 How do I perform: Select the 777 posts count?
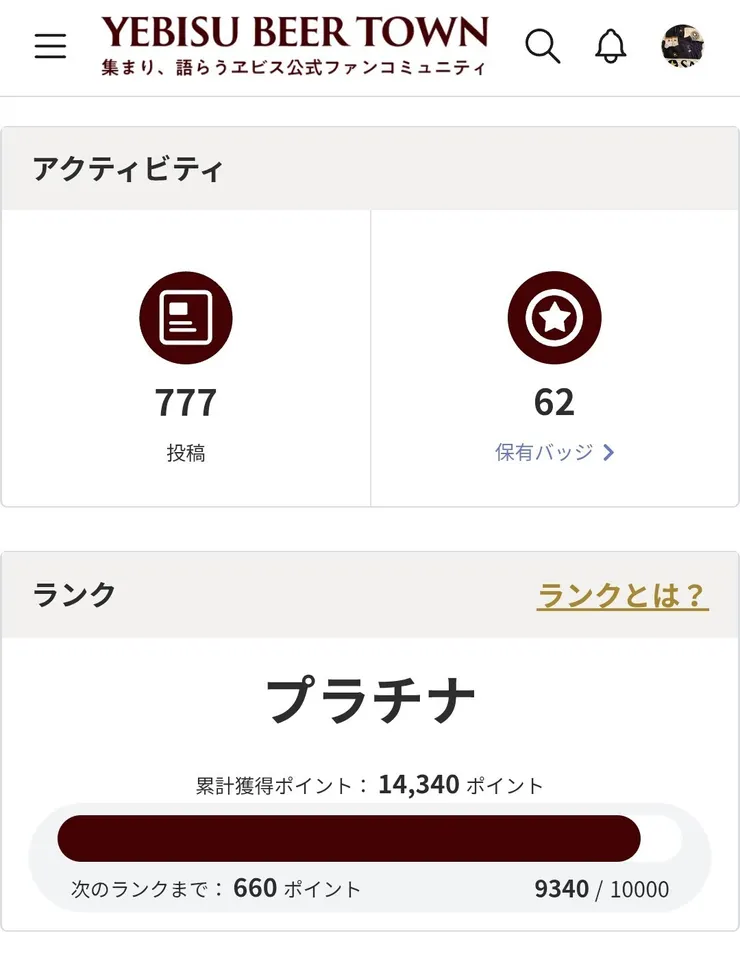[186, 402]
